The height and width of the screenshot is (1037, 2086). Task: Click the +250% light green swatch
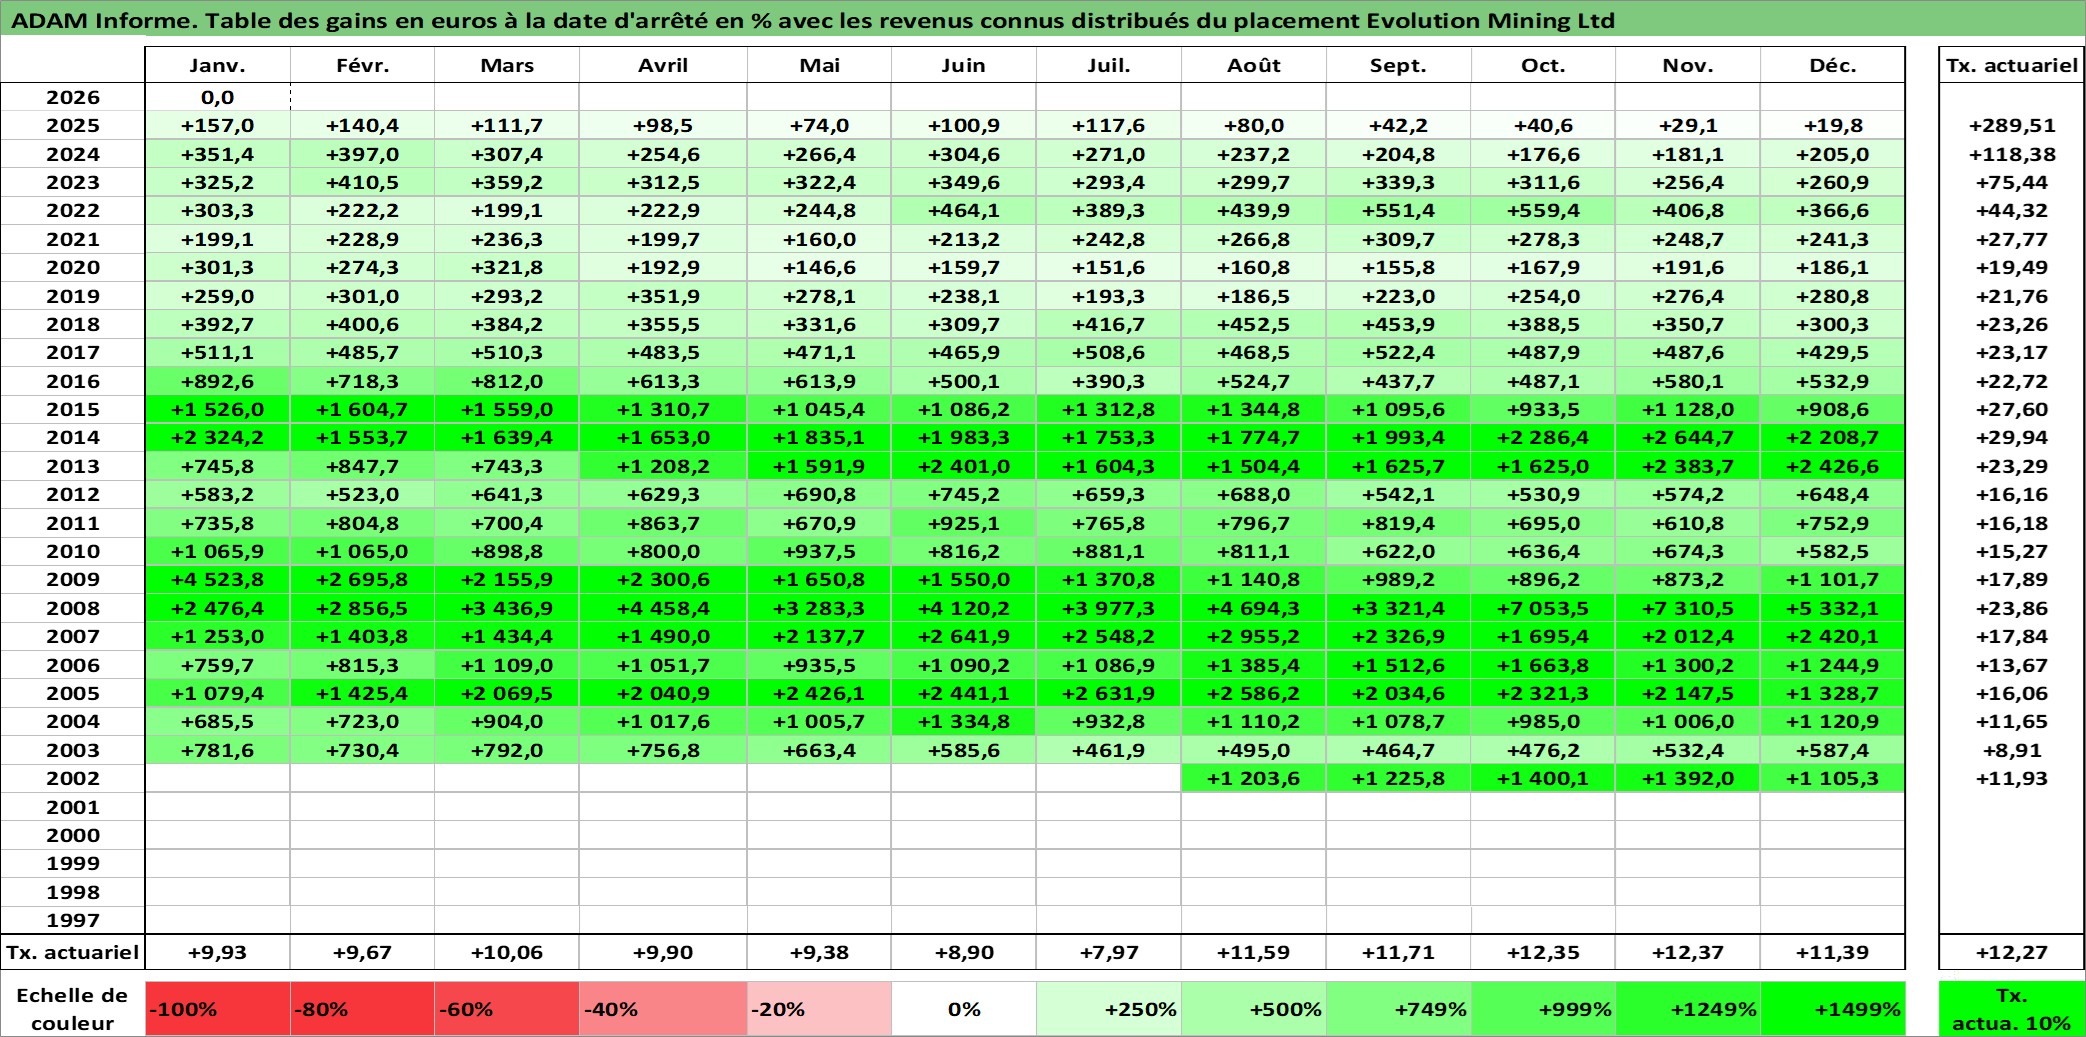1109,1009
